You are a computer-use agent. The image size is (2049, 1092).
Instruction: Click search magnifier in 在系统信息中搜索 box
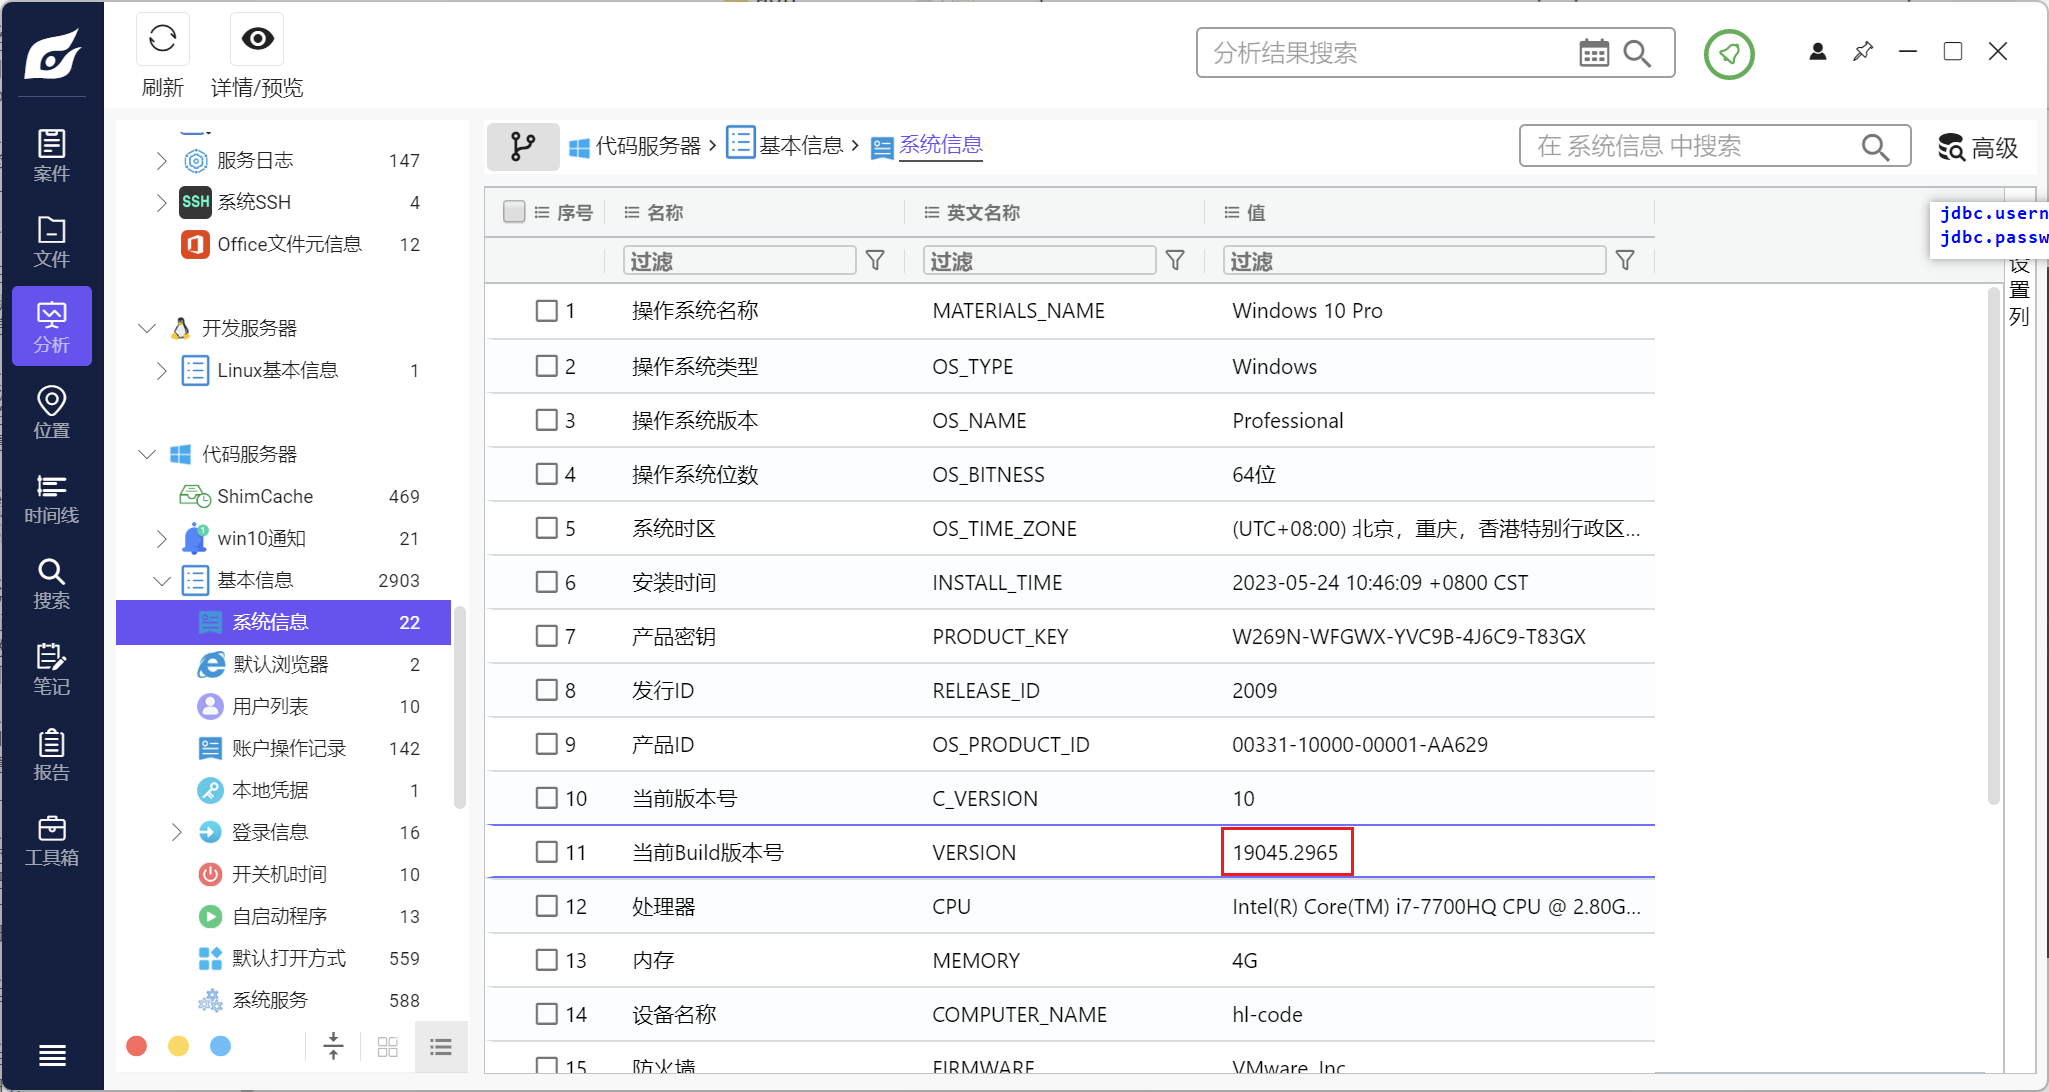[1876, 147]
